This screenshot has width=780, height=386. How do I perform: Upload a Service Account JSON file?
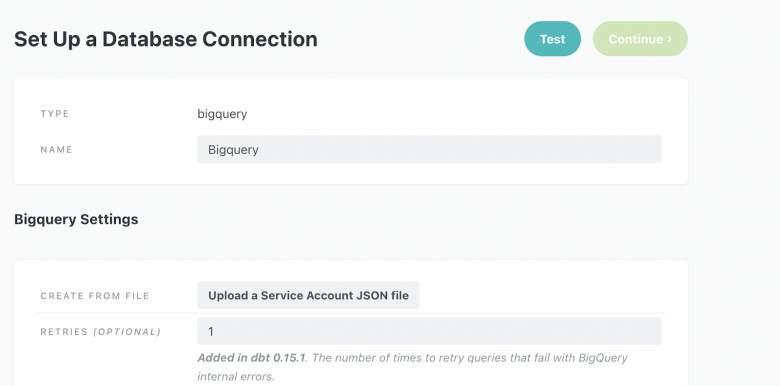(308, 295)
